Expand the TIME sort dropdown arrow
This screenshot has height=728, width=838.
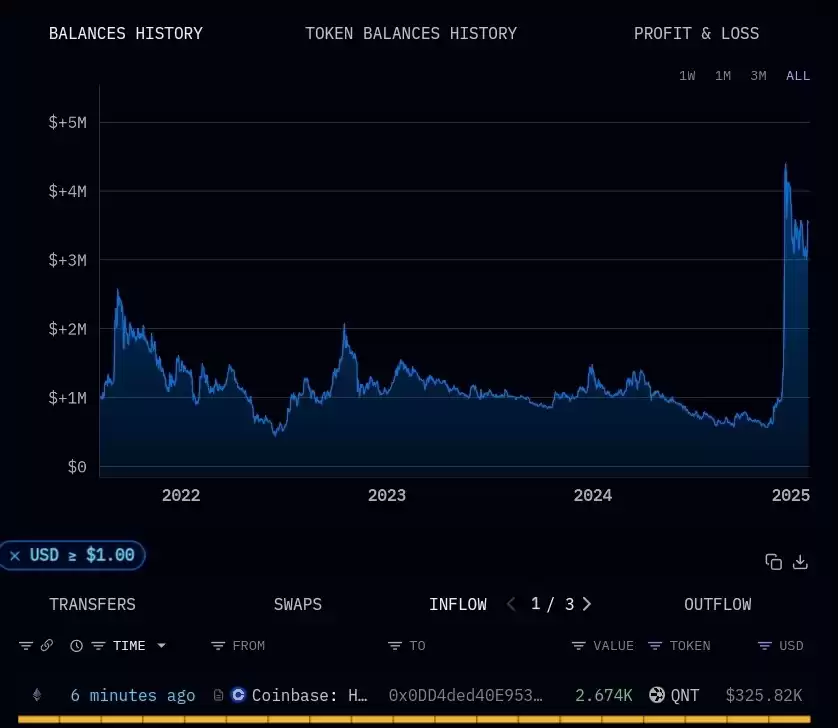tap(161, 646)
